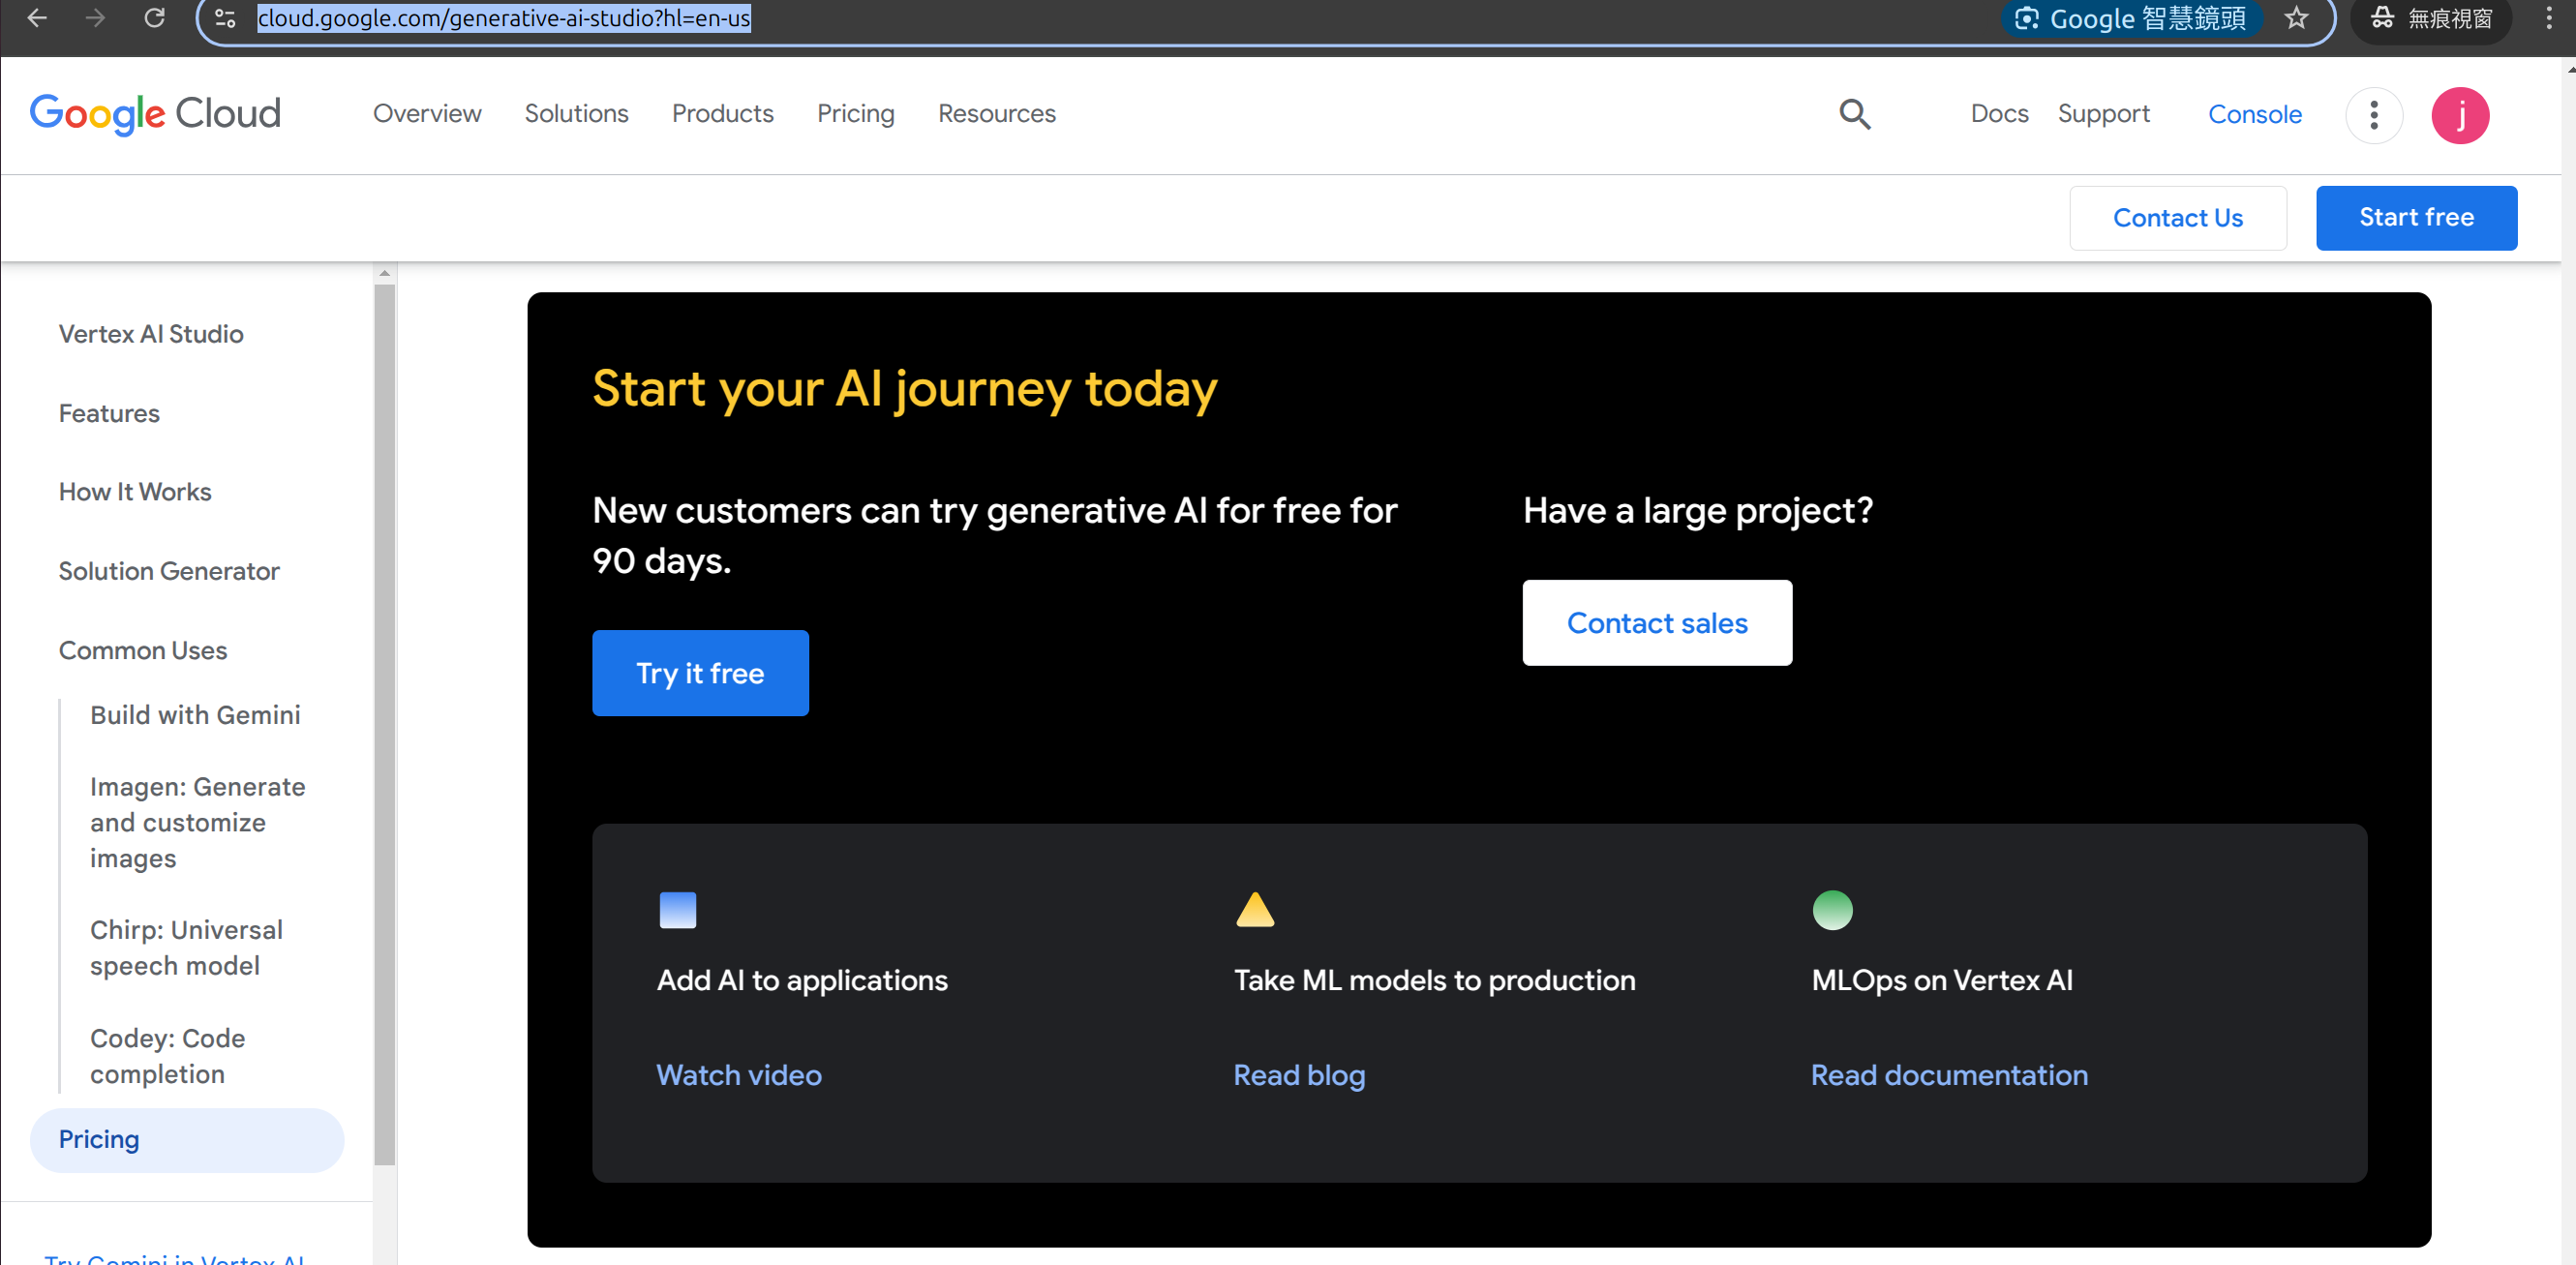This screenshot has height=1265, width=2576.
Task: Select Features in the left sidebar
Action: point(109,413)
